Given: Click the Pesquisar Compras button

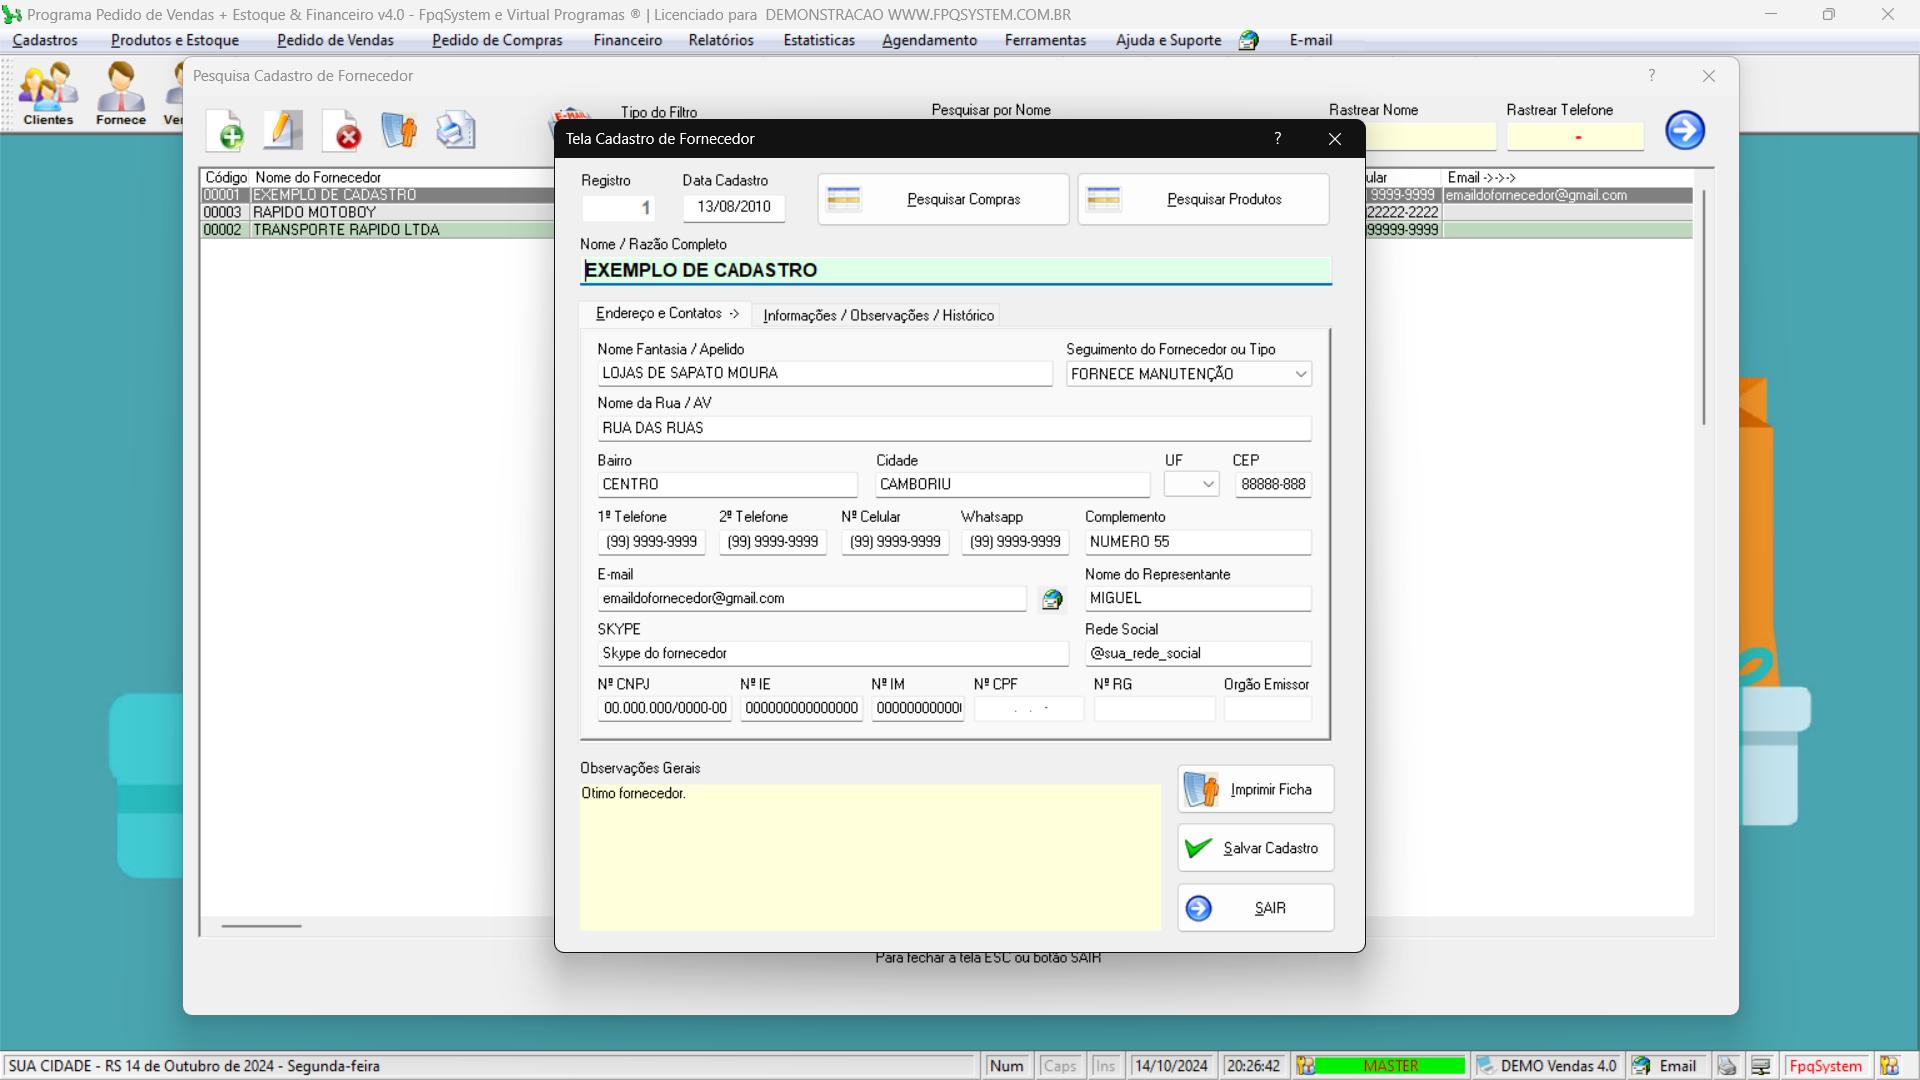Looking at the screenshot, I should pos(943,200).
